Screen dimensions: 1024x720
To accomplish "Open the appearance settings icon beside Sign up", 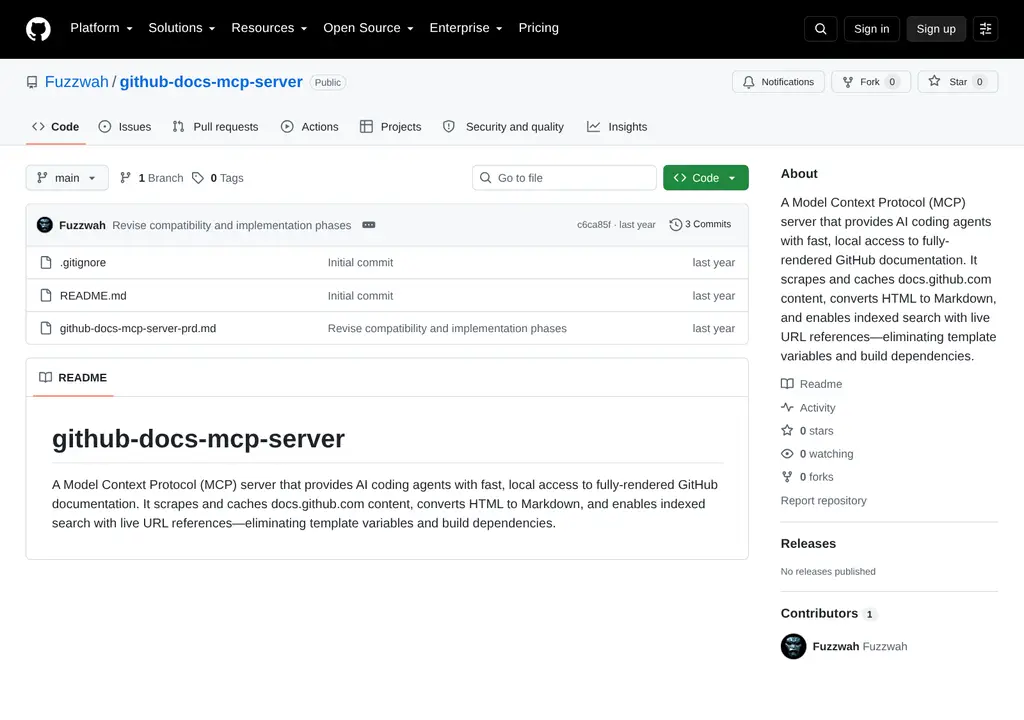I will click(x=985, y=29).
